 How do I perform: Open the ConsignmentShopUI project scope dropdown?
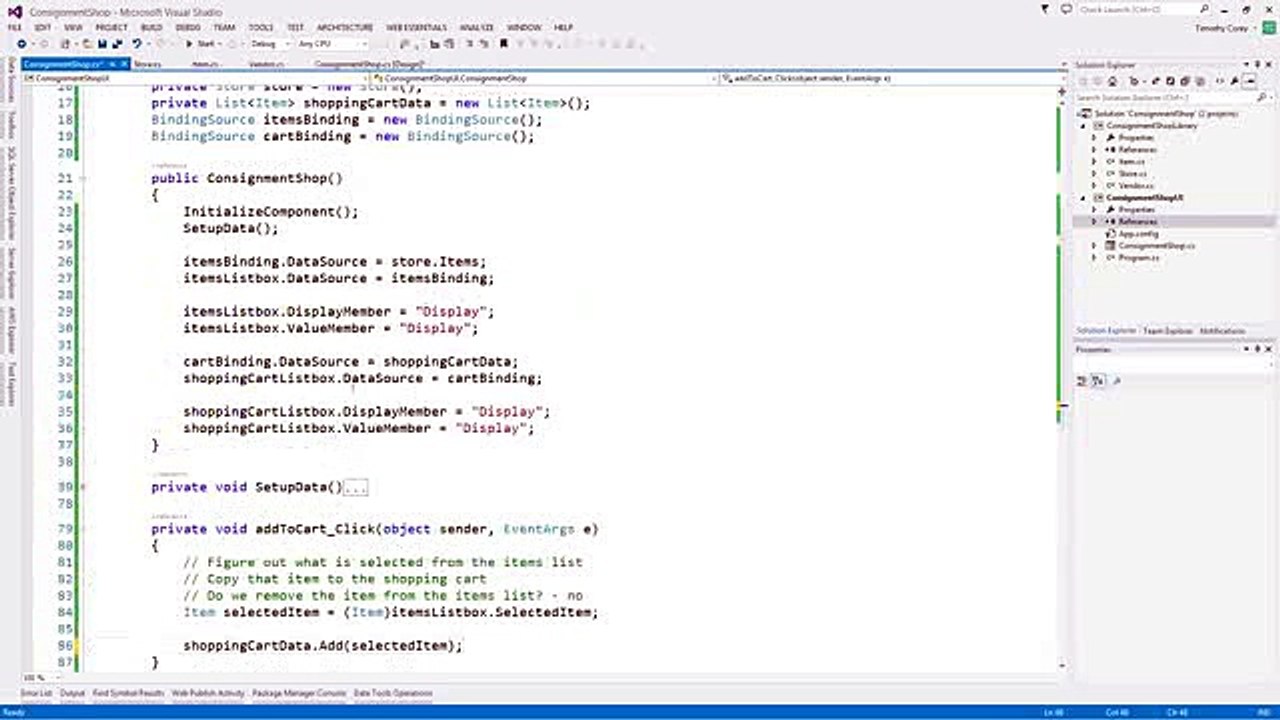[197, 77]
